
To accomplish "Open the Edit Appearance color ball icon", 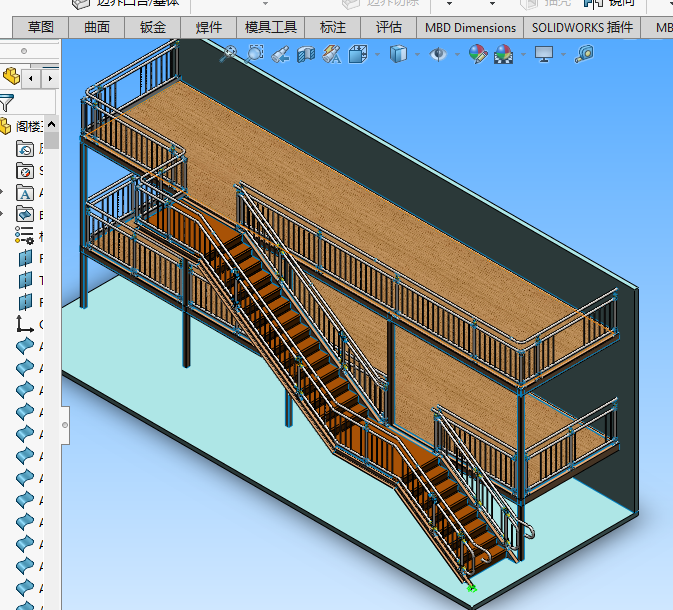I will pos(478,54).
